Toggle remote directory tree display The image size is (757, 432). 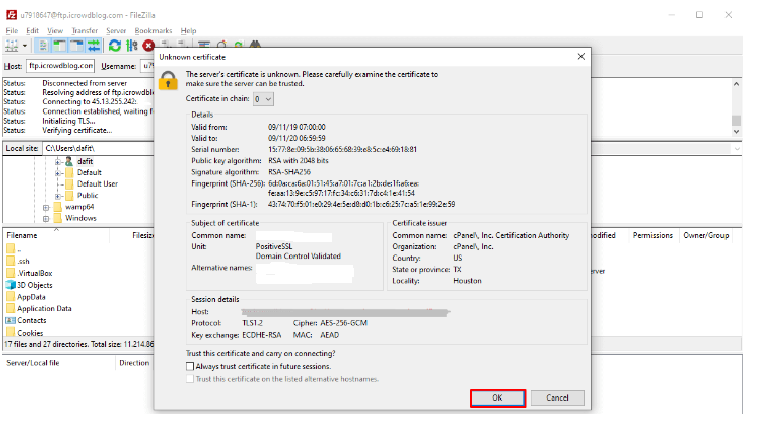pyautogui.click(x=77, y=46)
